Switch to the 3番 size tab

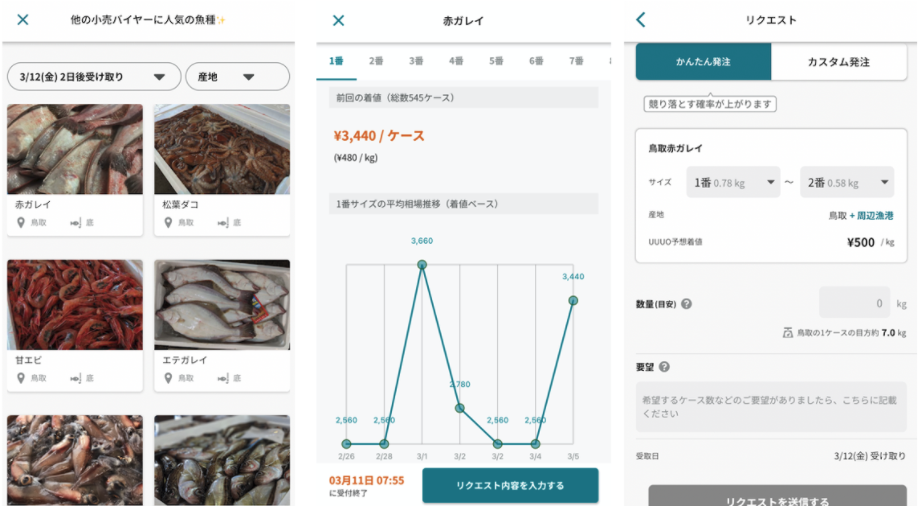[416, 61]
